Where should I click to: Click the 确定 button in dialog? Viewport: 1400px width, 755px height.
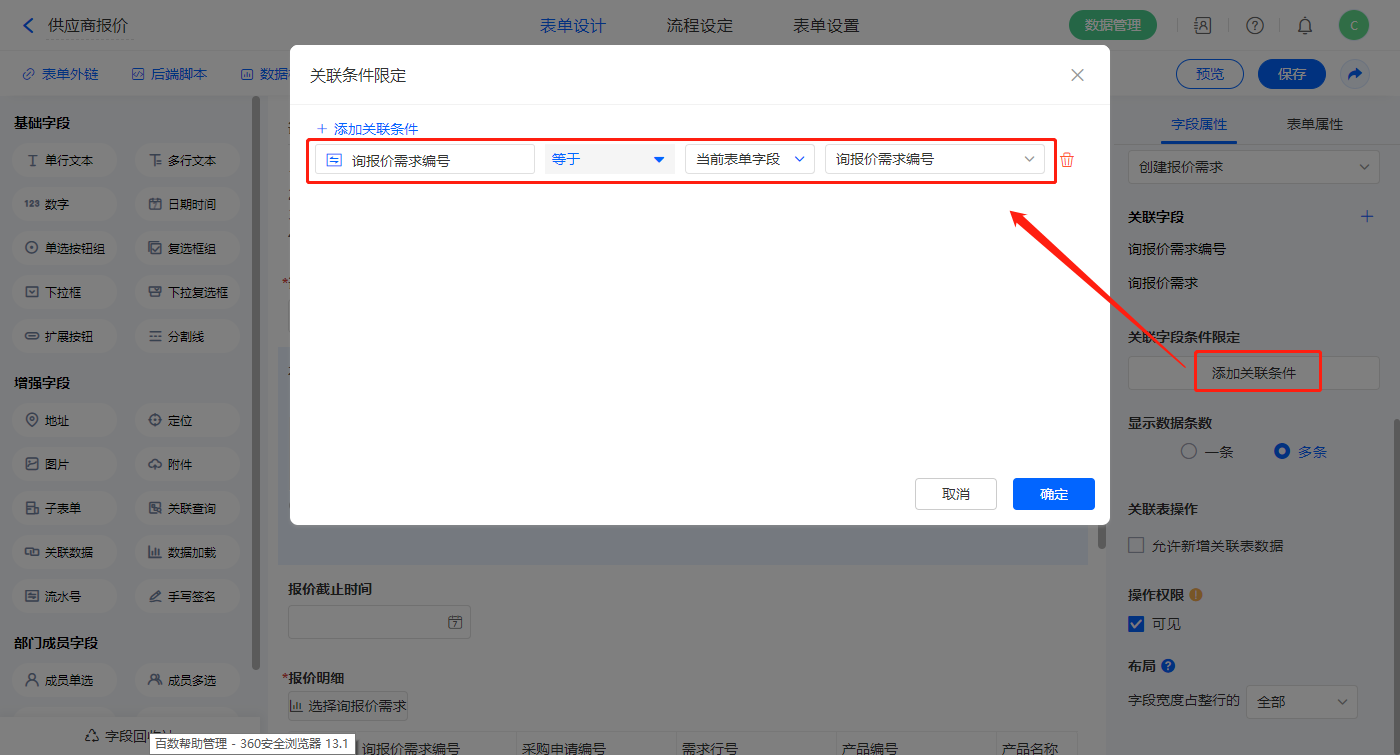(1053, 494)
